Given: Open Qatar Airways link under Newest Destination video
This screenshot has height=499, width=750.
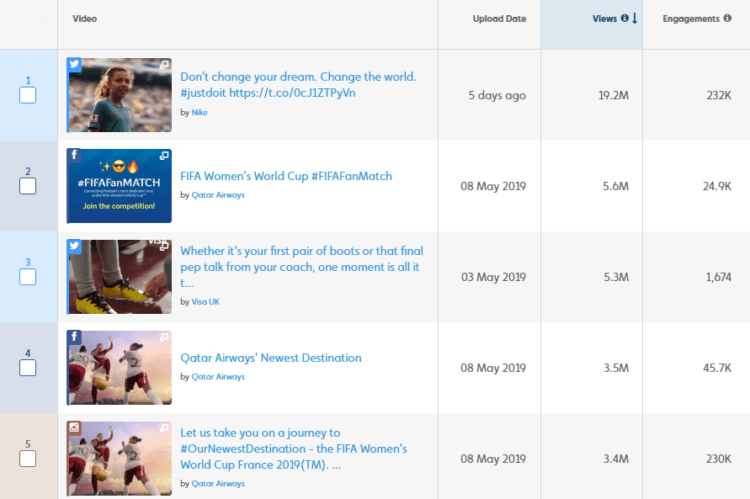Looking at the screenshot, I should pos(218,377).
